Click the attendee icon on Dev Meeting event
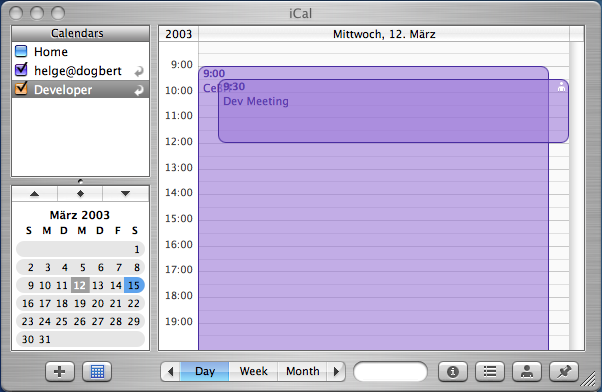 point(561,87)
